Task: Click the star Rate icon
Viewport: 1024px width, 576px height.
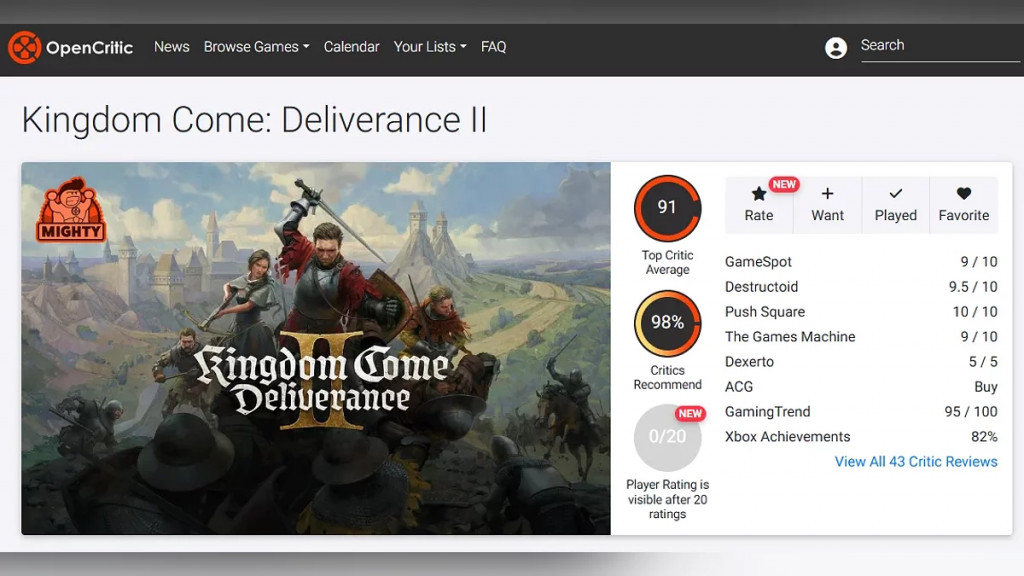Action: click(759, 194)
